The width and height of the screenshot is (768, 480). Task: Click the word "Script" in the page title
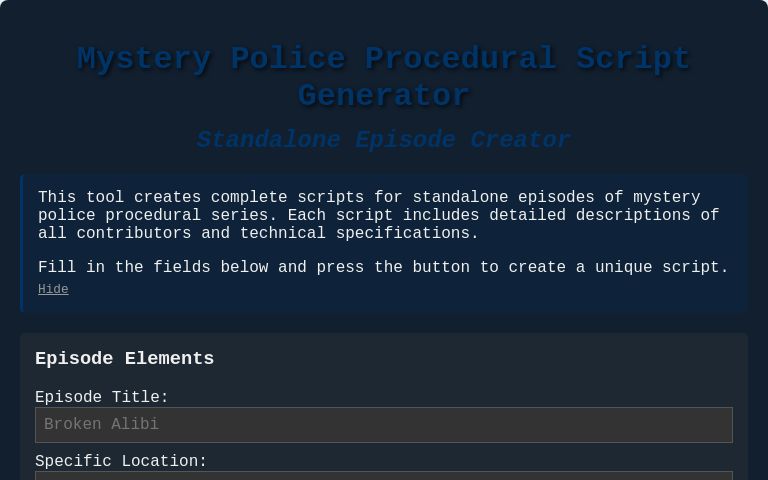point(633,59)
